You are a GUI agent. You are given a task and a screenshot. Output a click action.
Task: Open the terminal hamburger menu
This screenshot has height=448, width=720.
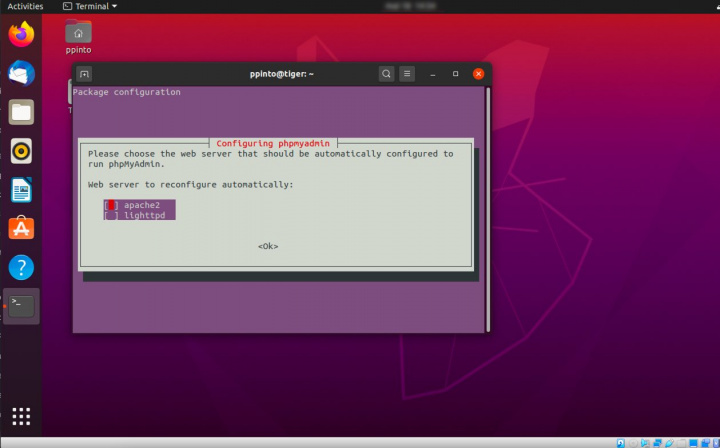point(407,74)
